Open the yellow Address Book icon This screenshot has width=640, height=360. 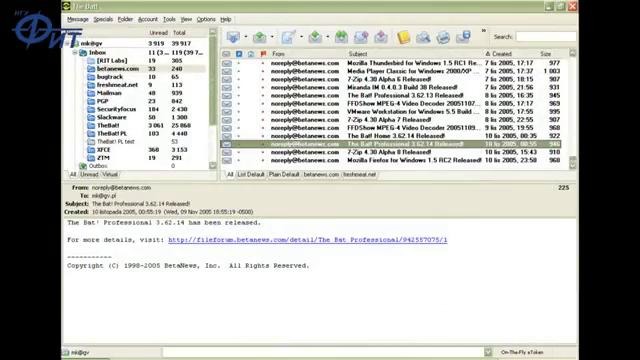(x=403, y=37)
